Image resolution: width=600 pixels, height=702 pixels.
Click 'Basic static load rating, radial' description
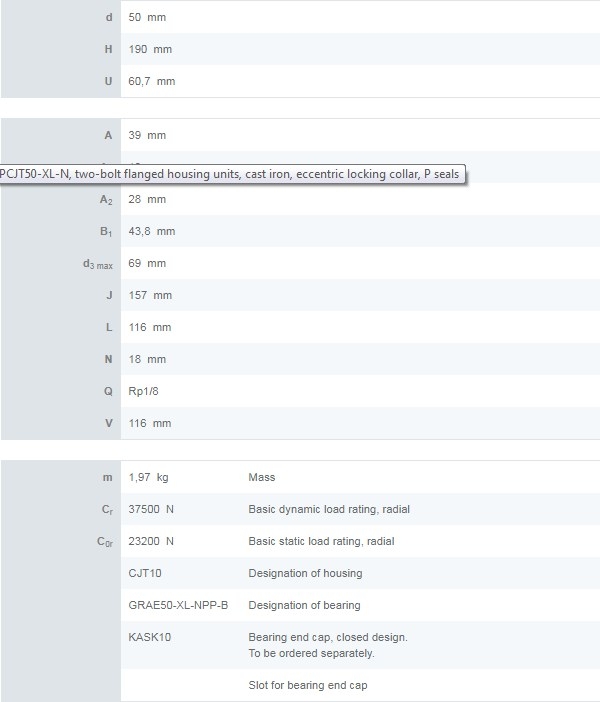(321, 541)
